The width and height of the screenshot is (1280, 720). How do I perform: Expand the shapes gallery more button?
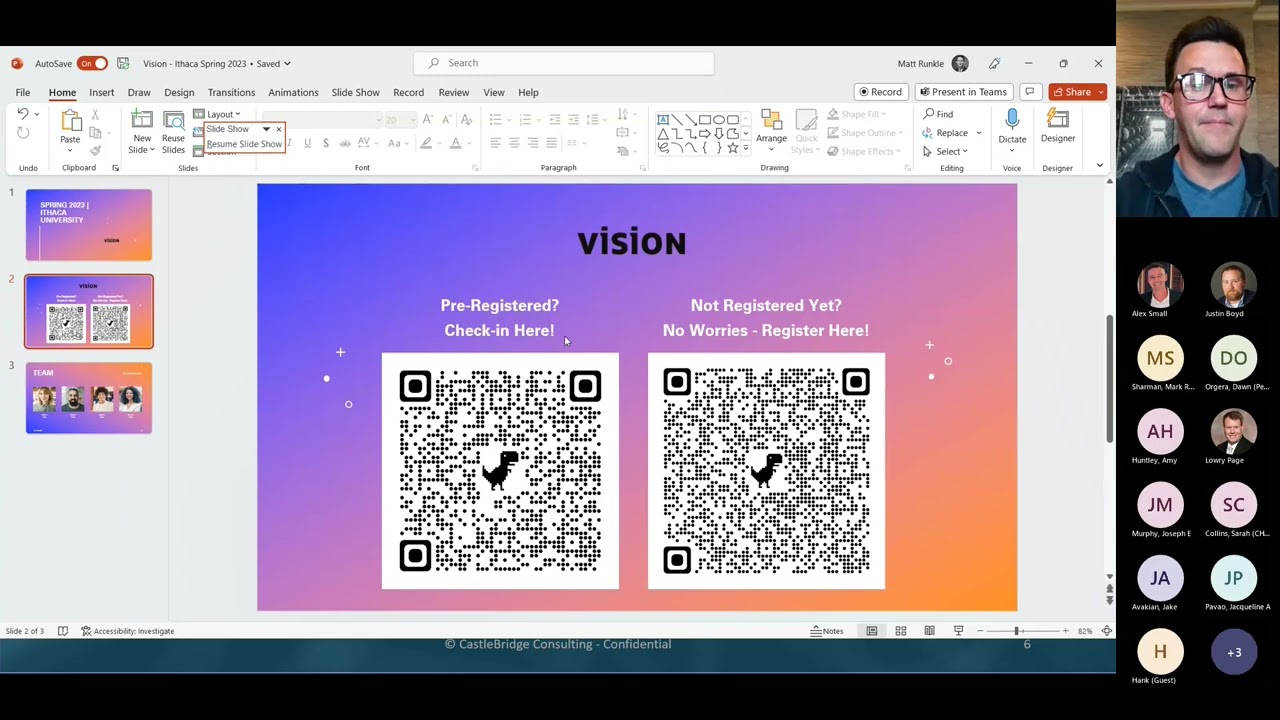click(x=746, y=148)
